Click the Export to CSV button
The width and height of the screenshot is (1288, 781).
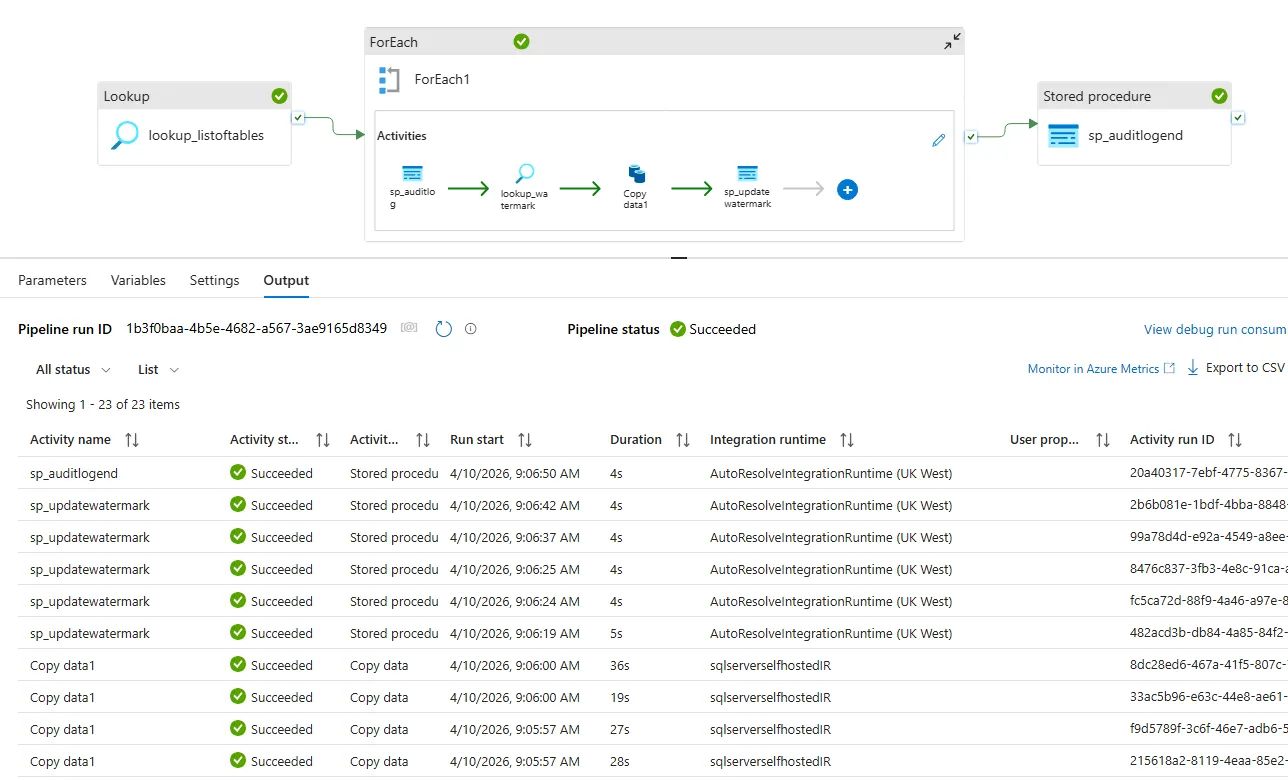click(1235, 368)
